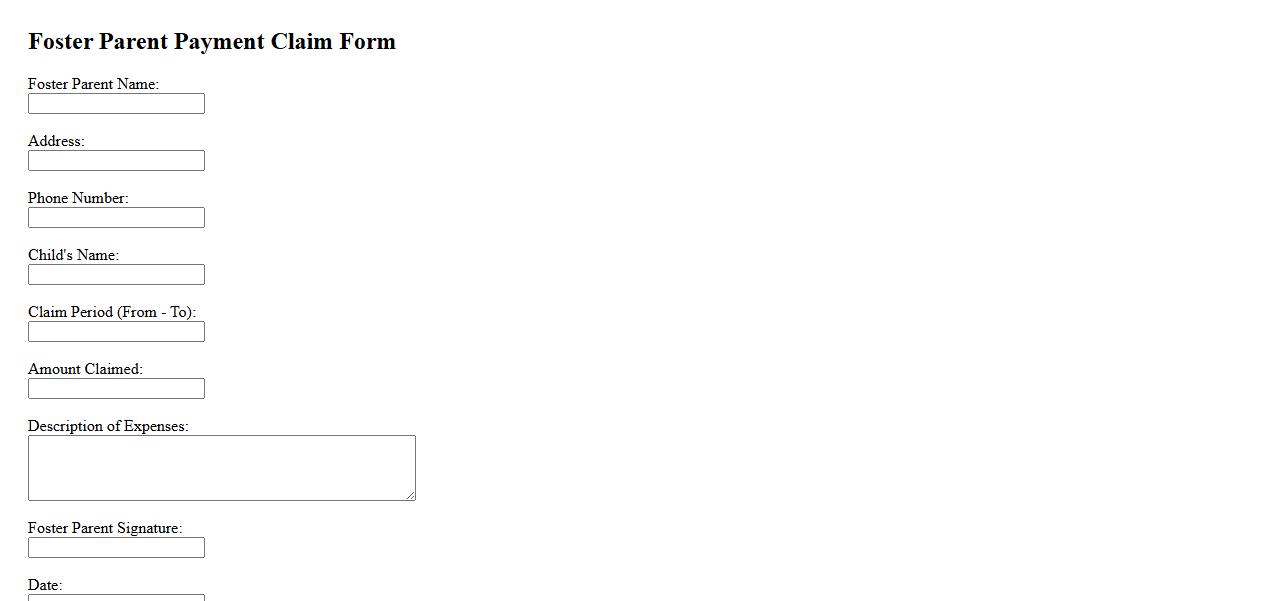Click the Foster Parent Payment Claim Form heading
Screen dimensions: 1278x601
(x=212, y=41)
